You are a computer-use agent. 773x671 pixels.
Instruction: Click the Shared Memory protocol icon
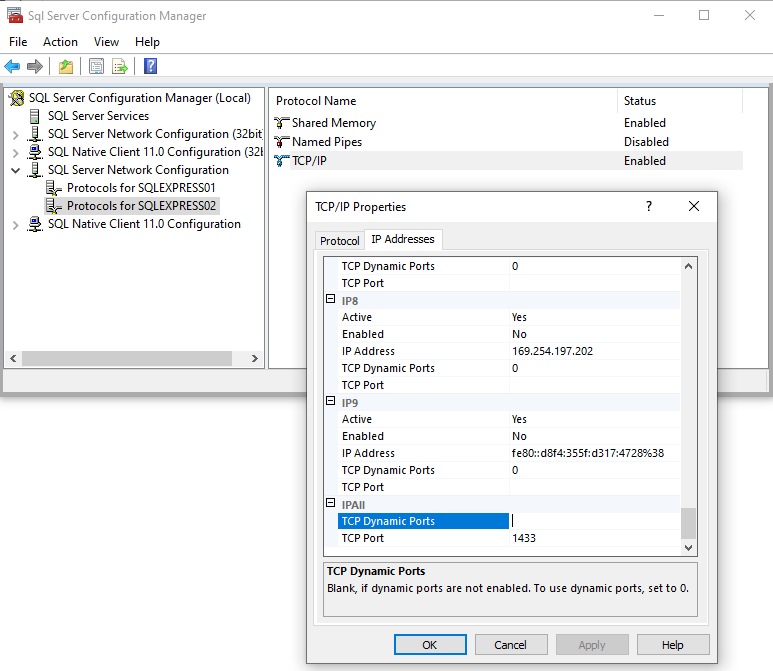pyautogui.click(x=281, y=123)
